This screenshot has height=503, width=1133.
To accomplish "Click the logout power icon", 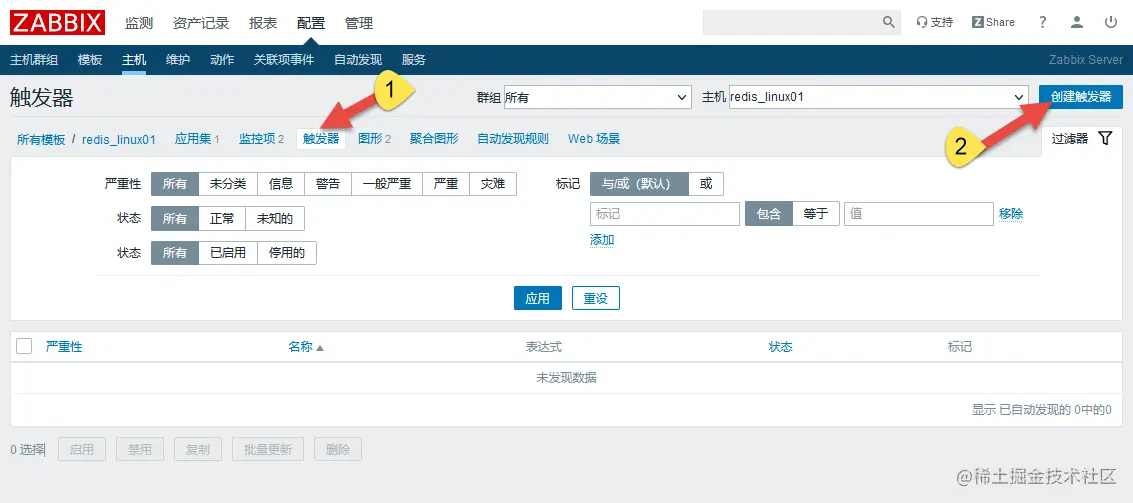I will coord(1111,22).
